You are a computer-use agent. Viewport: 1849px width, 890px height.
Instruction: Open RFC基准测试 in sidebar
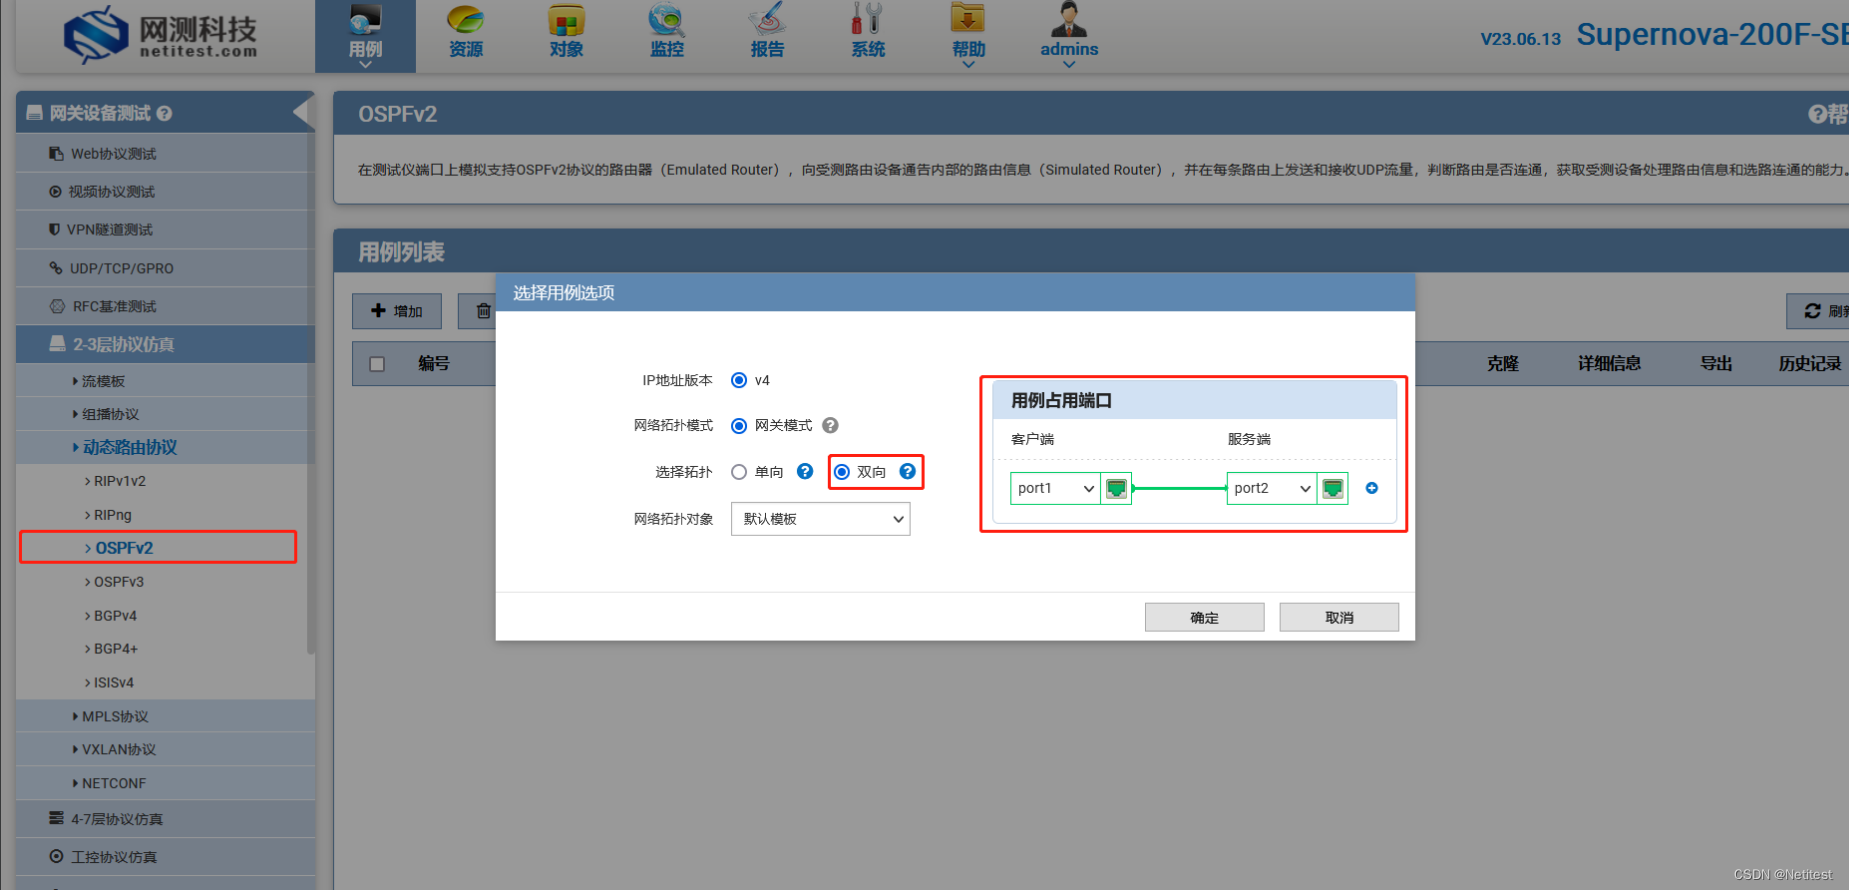click(x=165, y=306)
